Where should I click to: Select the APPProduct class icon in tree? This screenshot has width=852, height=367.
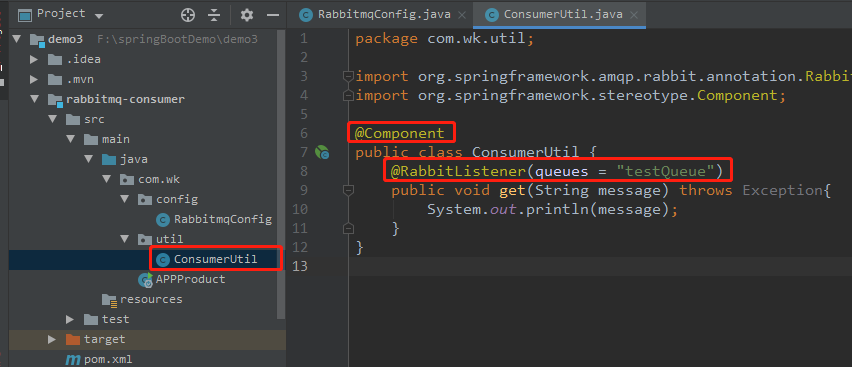pyautogui.click(x=146, y=279)
